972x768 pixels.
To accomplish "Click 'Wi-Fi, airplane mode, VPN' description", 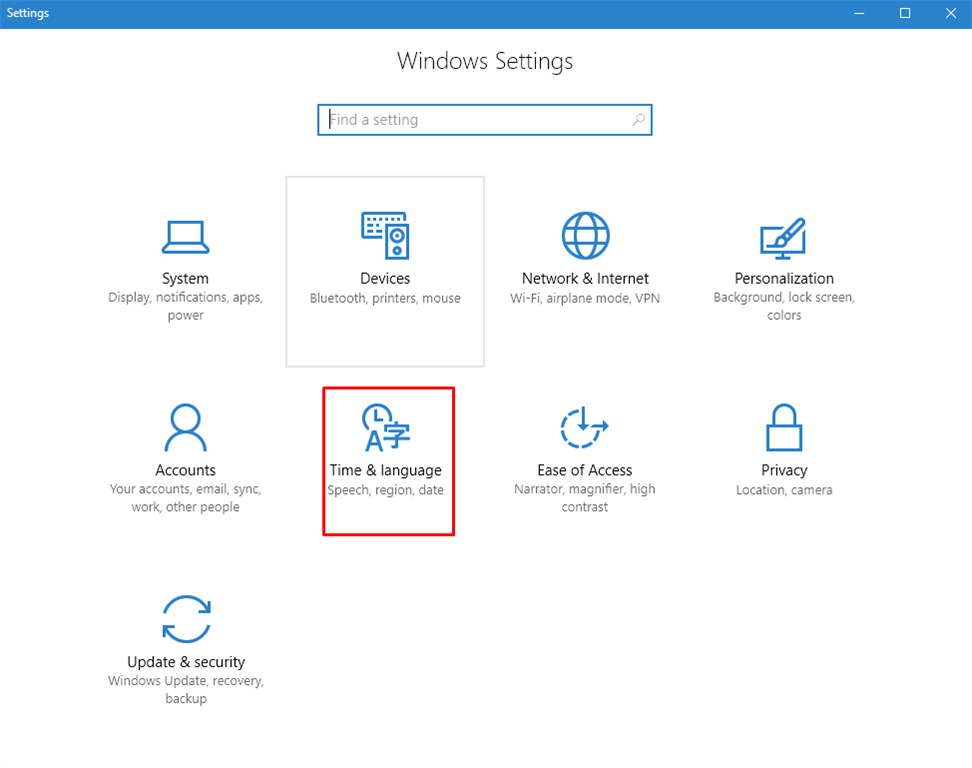I will coord(585,298).
